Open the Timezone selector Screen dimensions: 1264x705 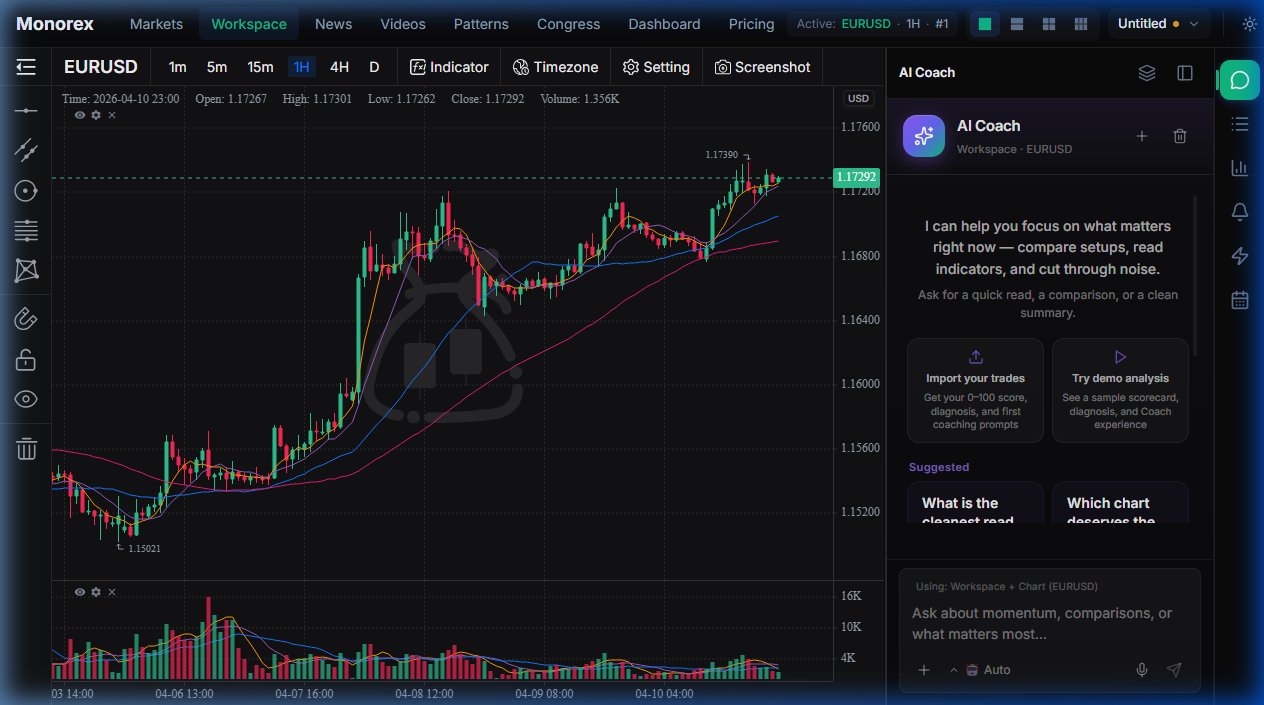(555, 67)
